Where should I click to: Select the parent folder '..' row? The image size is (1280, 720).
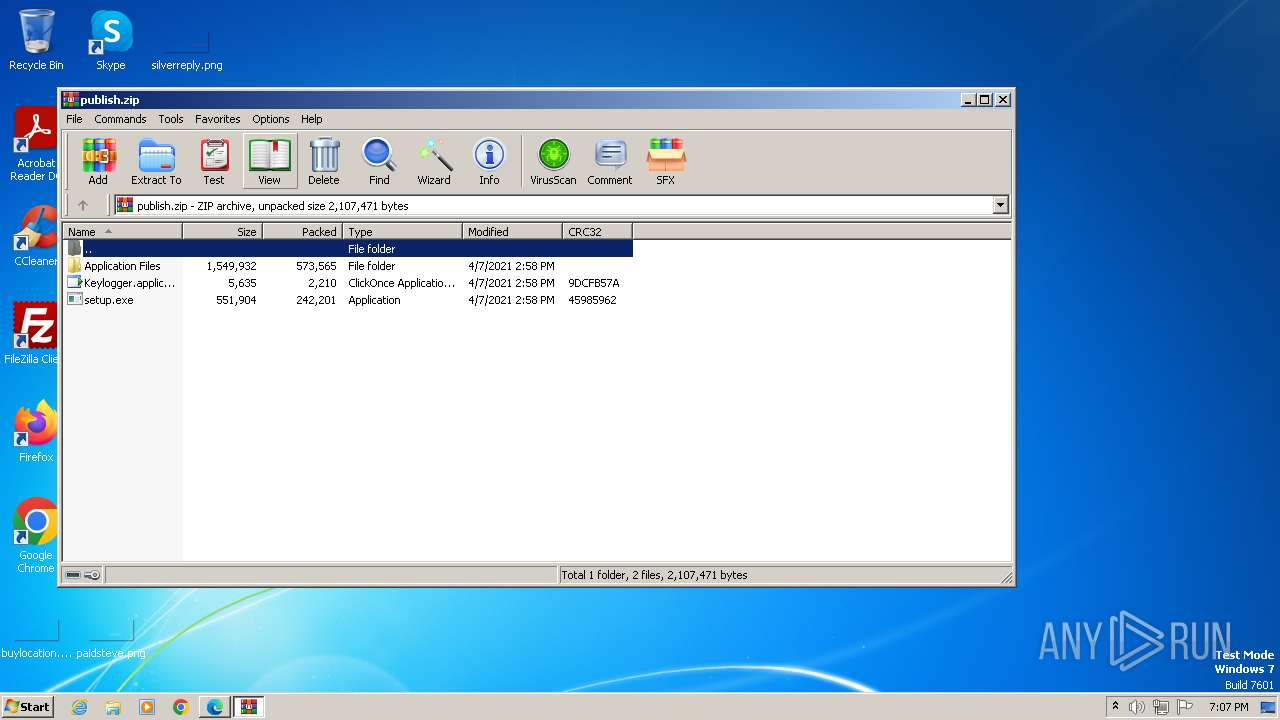pos(348,249)
